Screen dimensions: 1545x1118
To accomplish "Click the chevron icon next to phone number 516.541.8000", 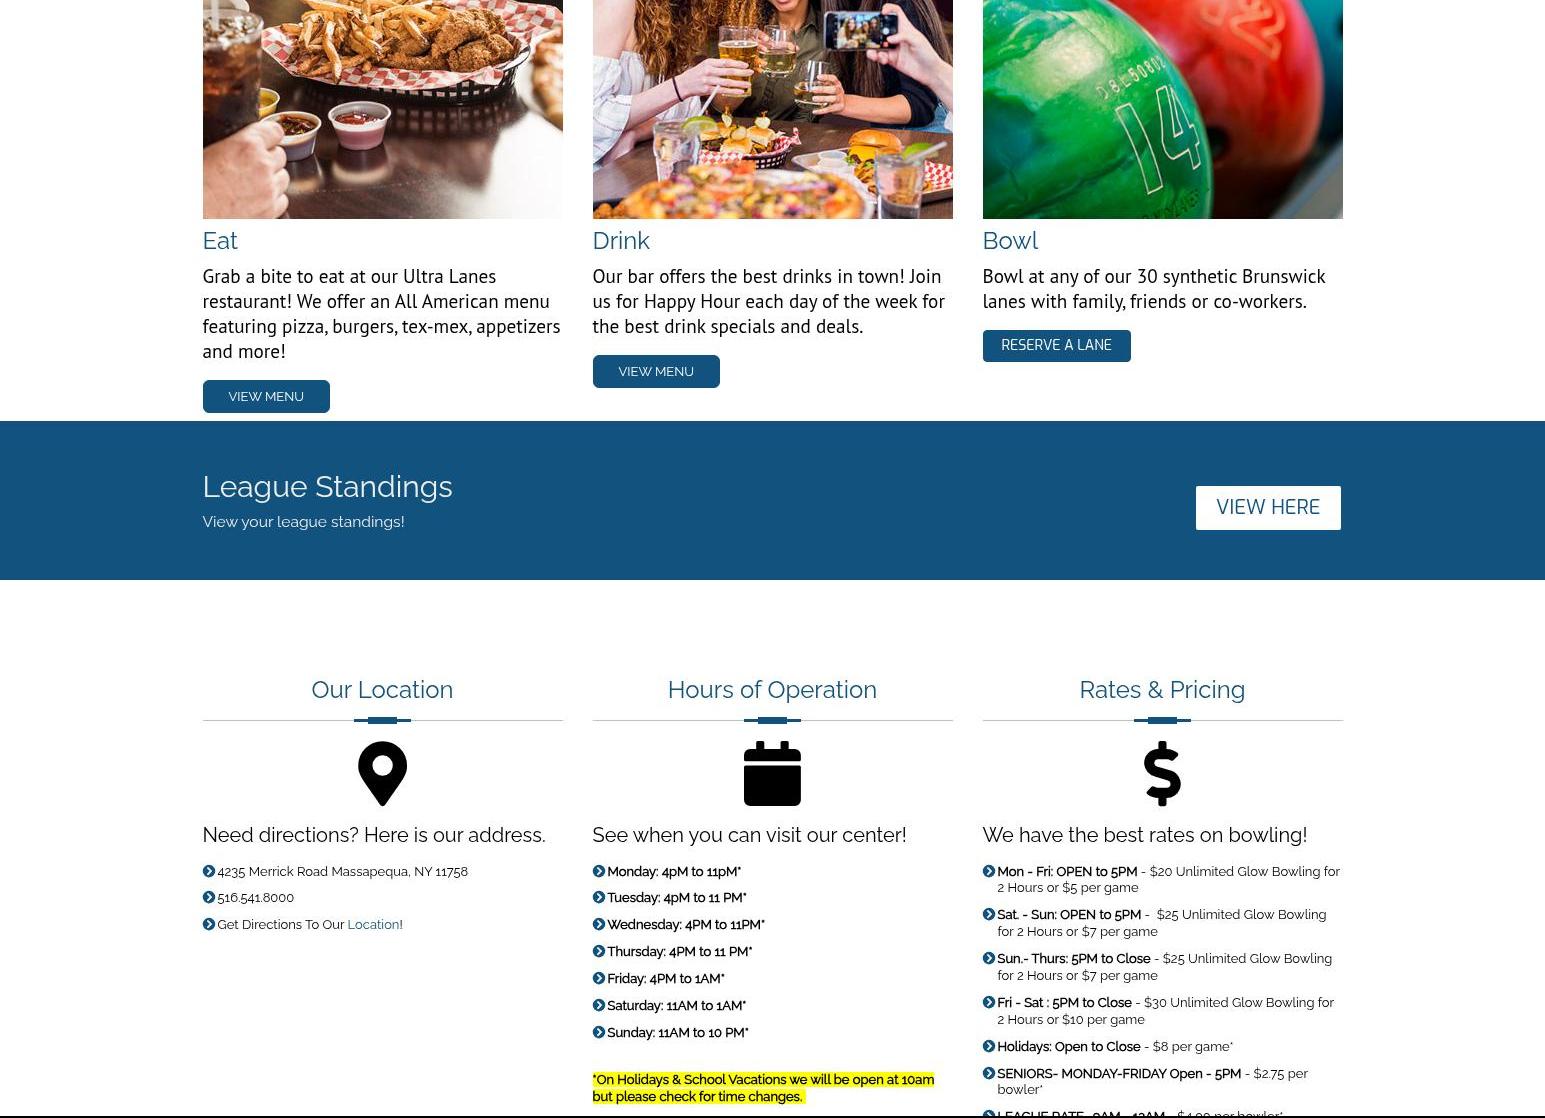I will (x=208, y=897).
